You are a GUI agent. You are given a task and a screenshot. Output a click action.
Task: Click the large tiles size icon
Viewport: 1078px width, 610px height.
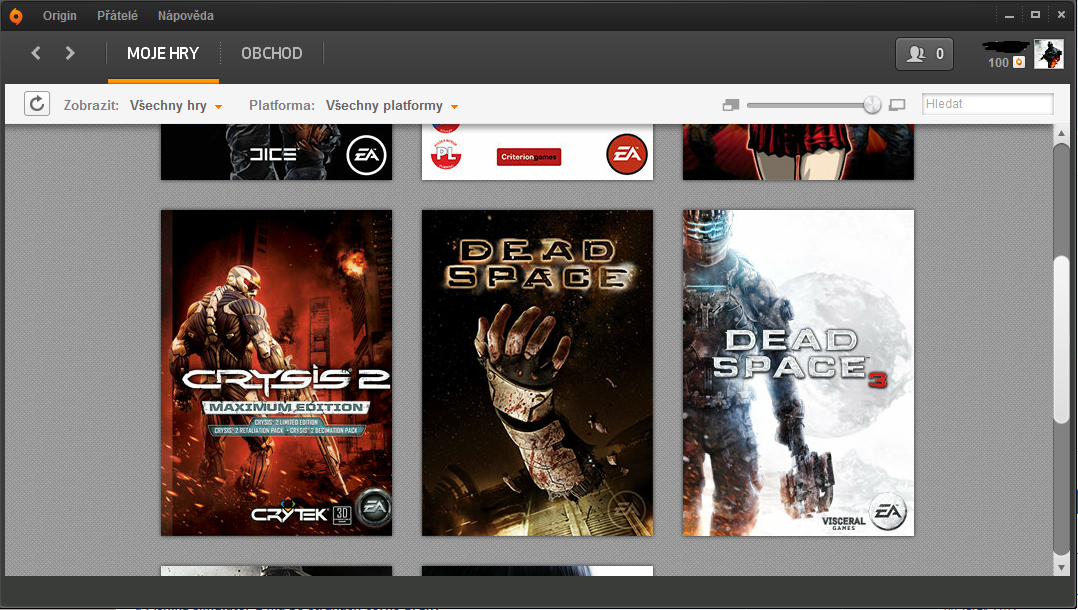(x=897, y=105)
